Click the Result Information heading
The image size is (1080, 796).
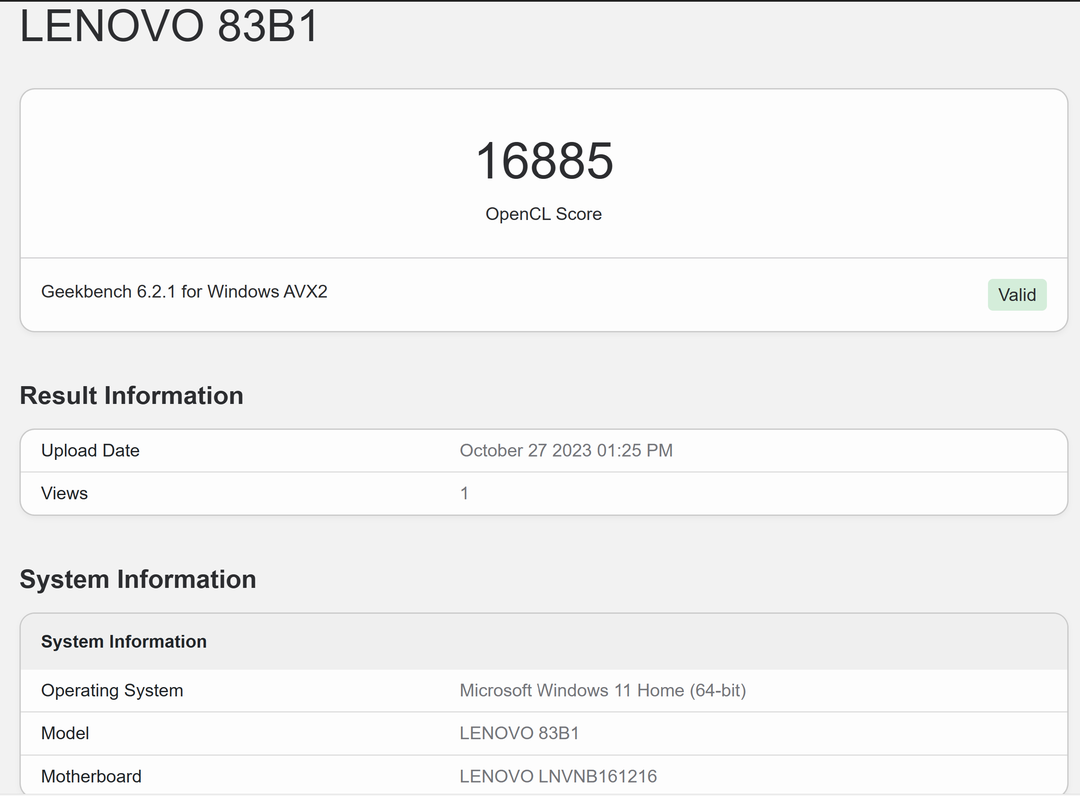pyautogui.click(x=131, y=396)
